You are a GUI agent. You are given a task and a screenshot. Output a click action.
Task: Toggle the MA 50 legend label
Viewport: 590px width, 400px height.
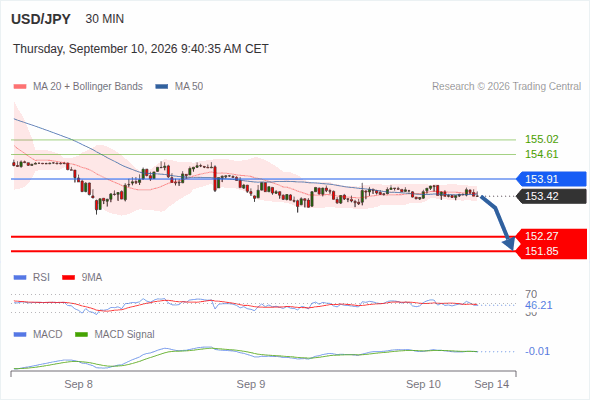189,87
